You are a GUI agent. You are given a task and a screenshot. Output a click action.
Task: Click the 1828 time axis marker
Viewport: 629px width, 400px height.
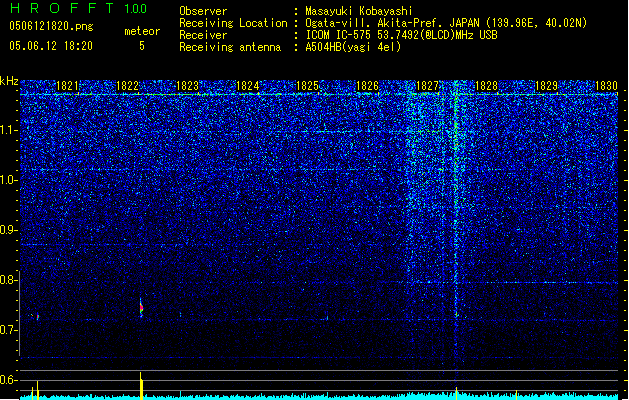pos(486,86)
